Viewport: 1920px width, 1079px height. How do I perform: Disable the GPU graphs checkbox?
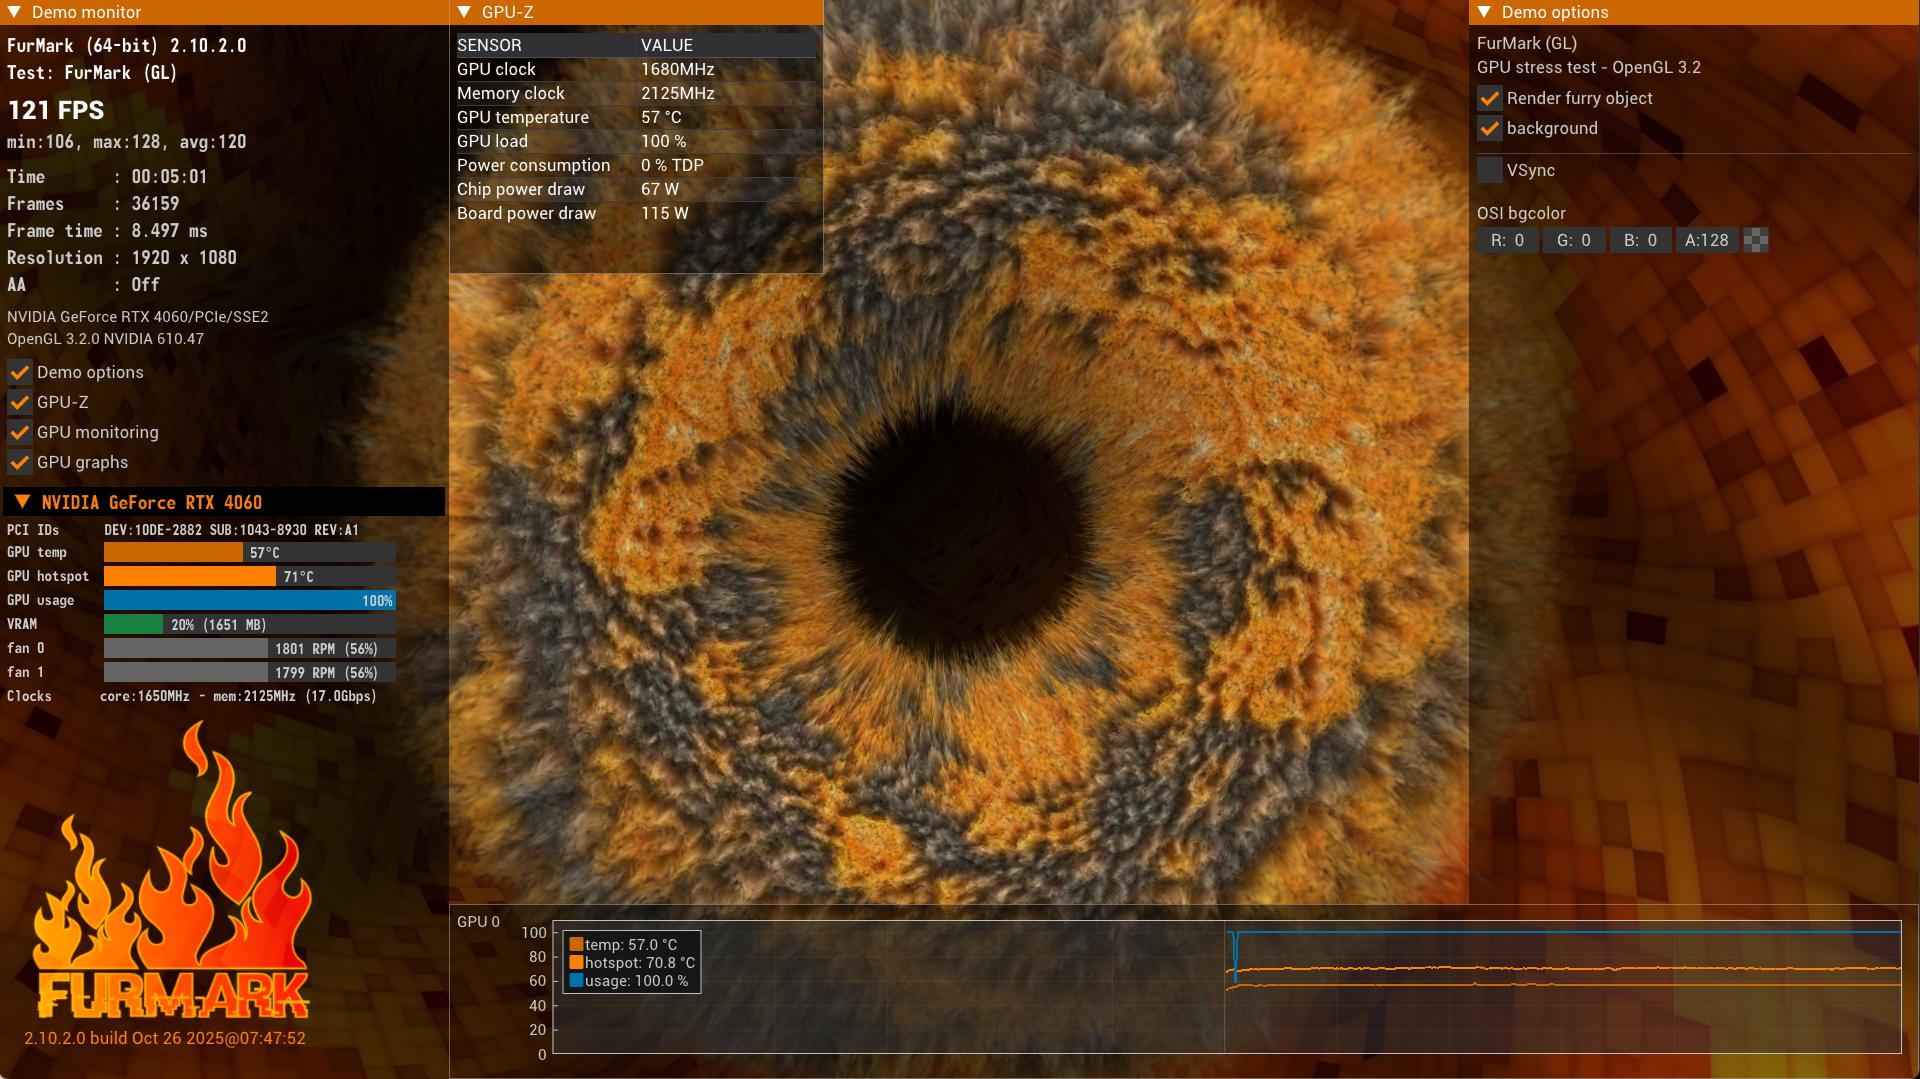[x=19, y=462]
